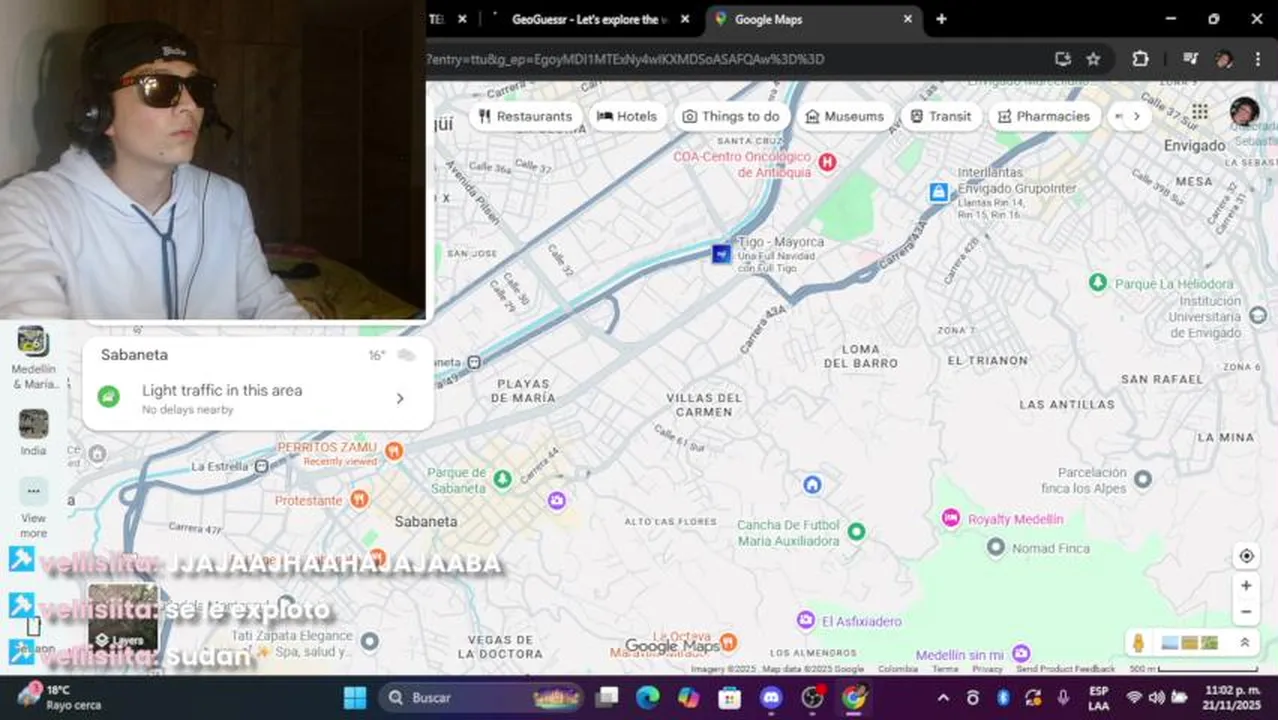Filter map by Restaurants
1278x720 pixels.
(x=526, y=116)
